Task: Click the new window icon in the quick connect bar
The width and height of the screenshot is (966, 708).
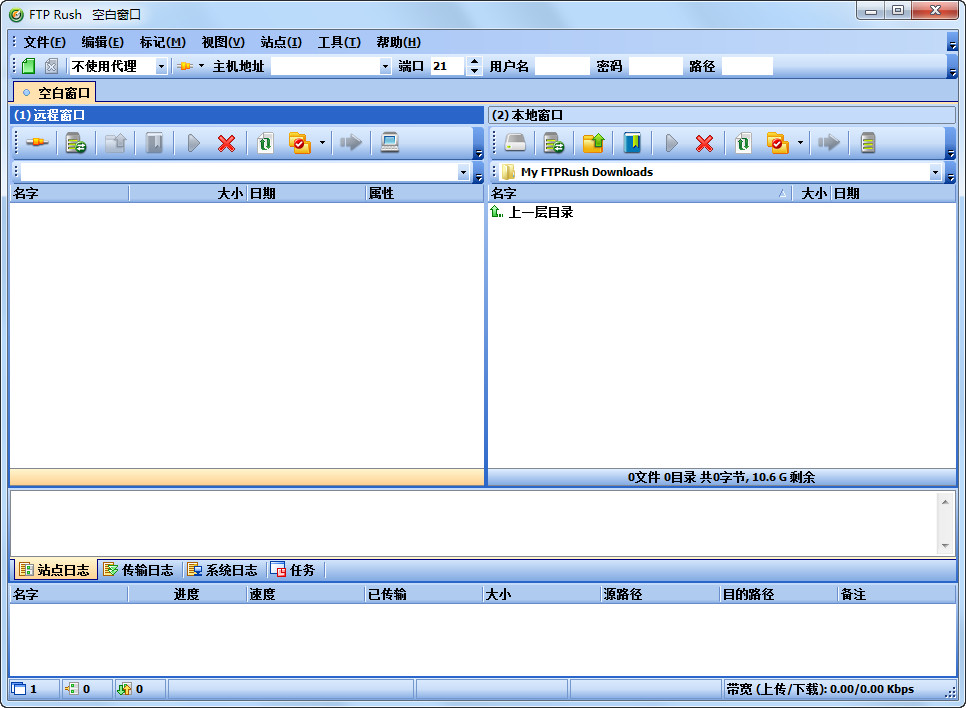Action: [x=28, y=66]
